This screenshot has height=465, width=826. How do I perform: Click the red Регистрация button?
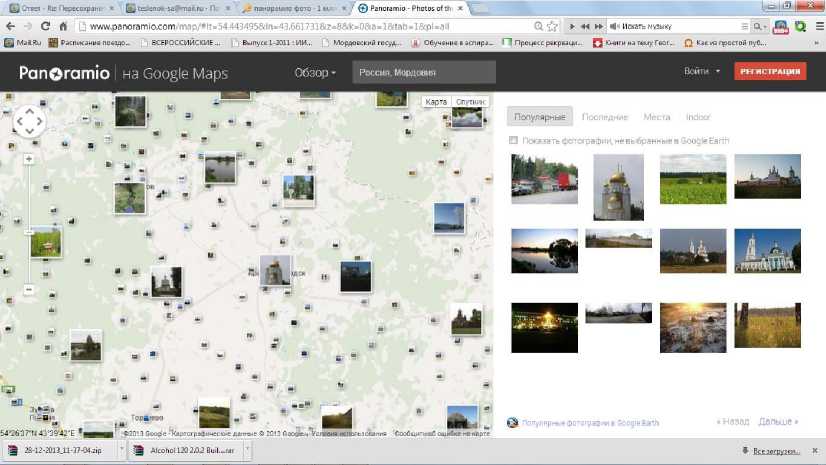tap(770, 72)
